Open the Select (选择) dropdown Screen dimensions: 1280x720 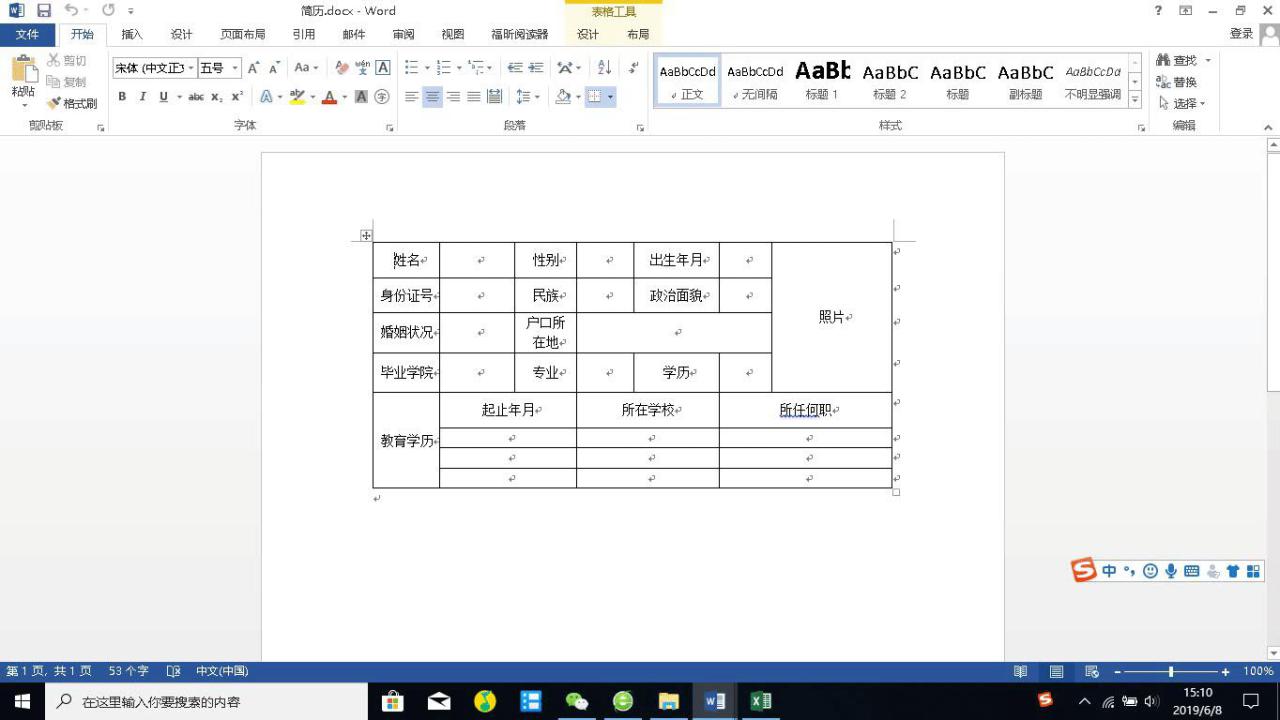point(1182,103)
